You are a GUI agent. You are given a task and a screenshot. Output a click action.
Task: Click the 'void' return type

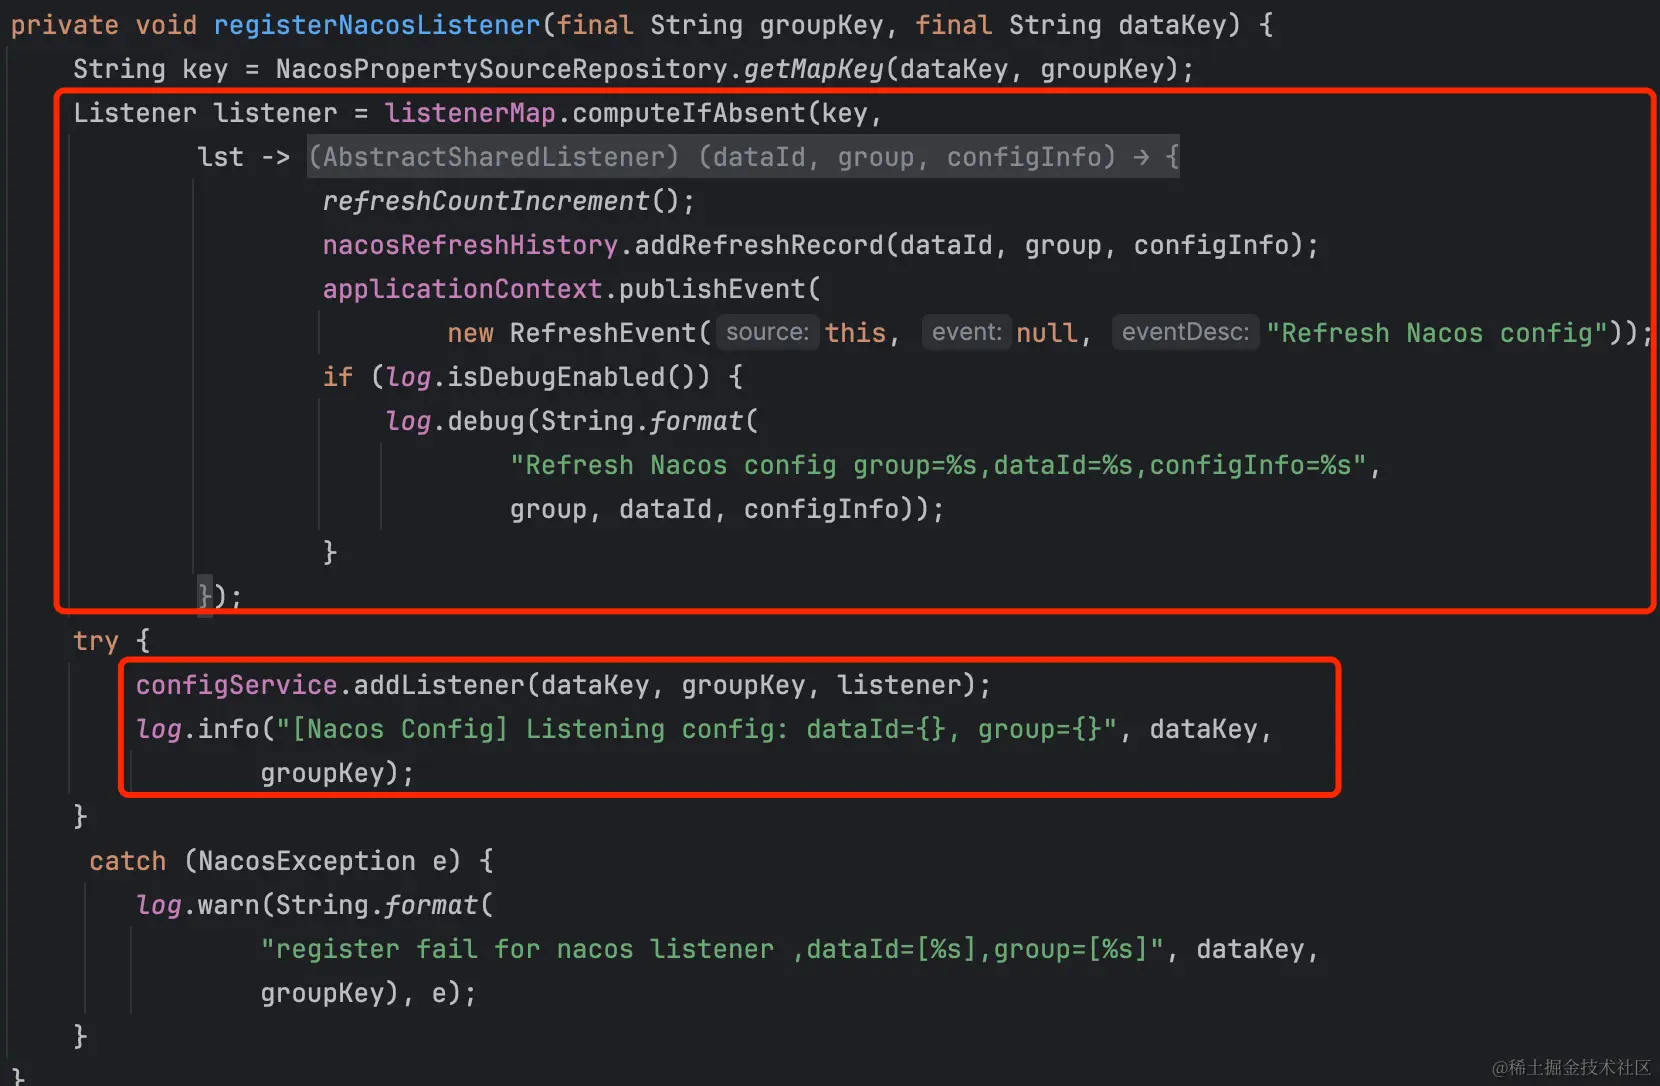pyautogui.click(x=166, y=25)
